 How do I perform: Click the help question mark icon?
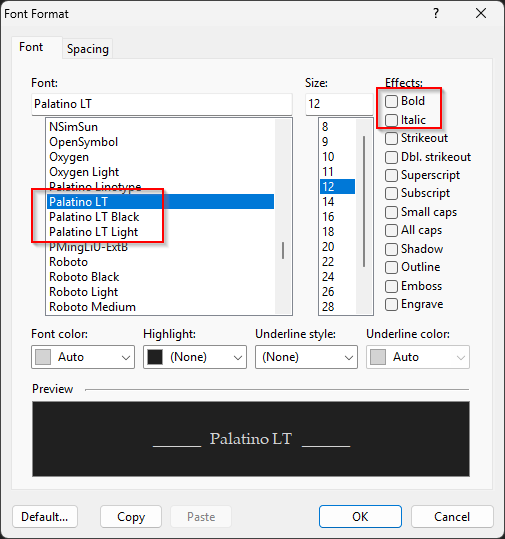click(x=436, y=13)
